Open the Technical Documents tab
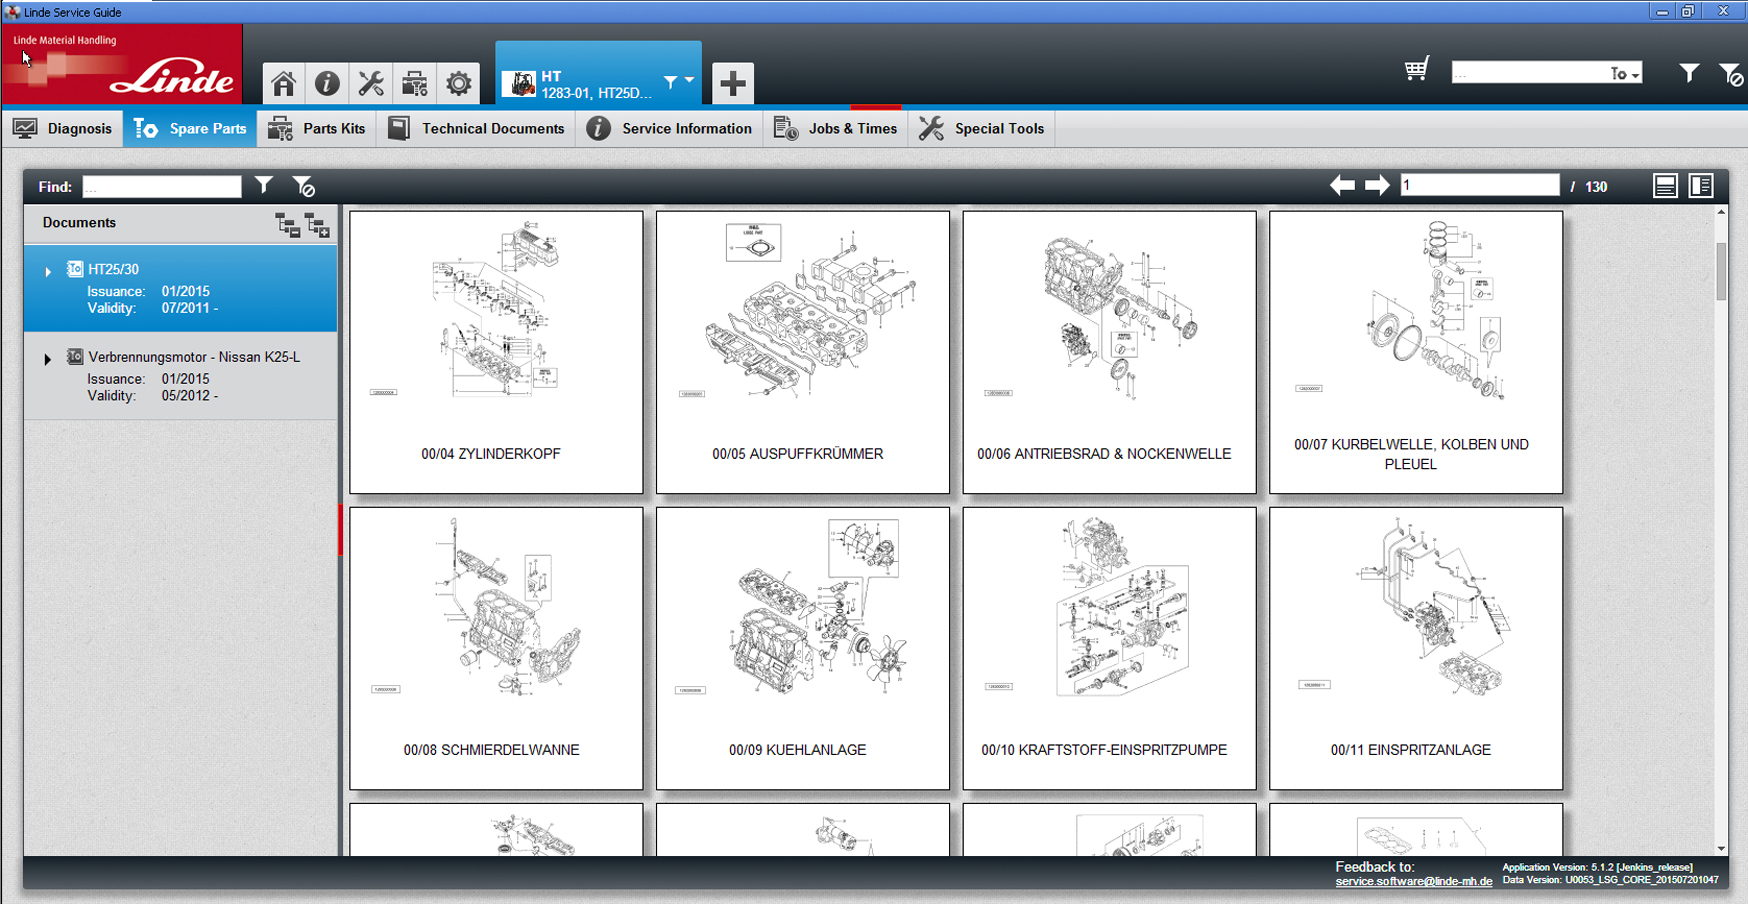The image size is (1748, 904). point(476,129)
